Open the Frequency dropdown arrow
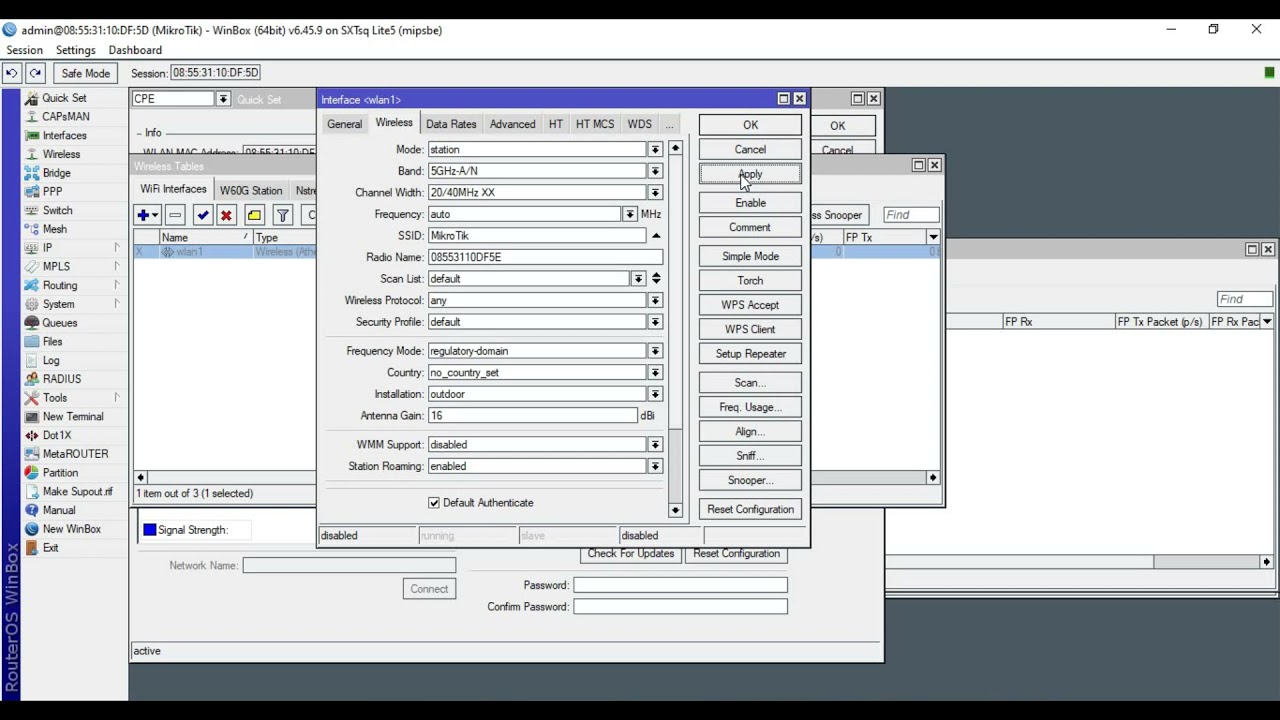This screenshot has width=1280, height=720. click(630, 214)
